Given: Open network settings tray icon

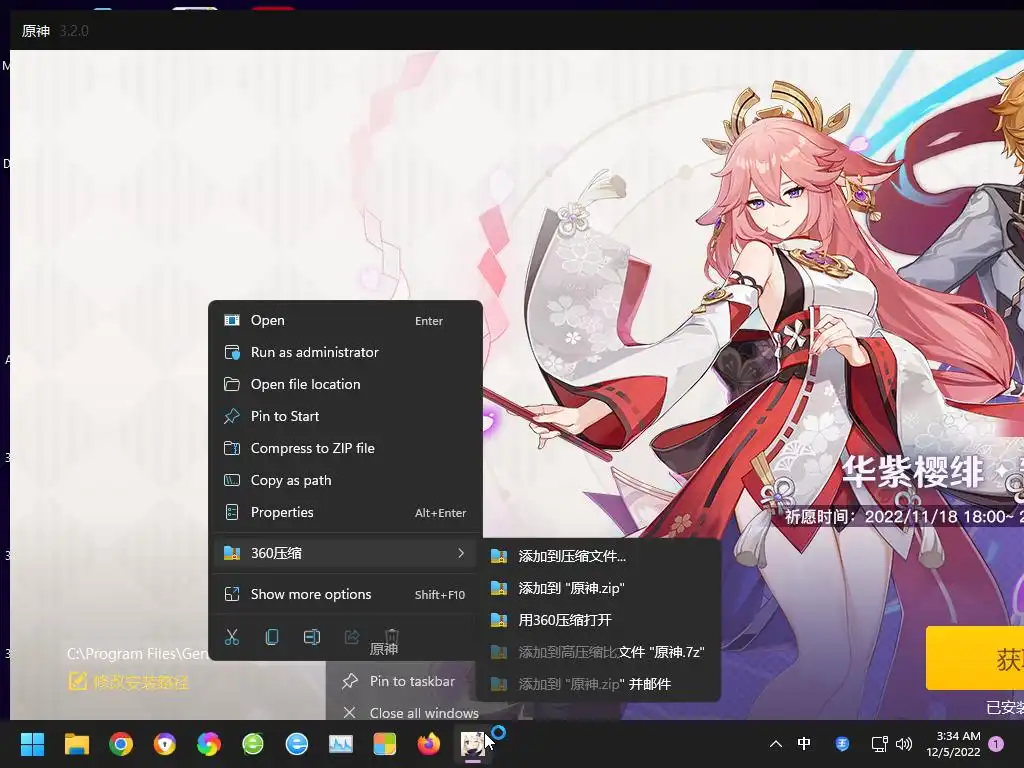Looking at the screenshot, I should click(x=879, y=744).
